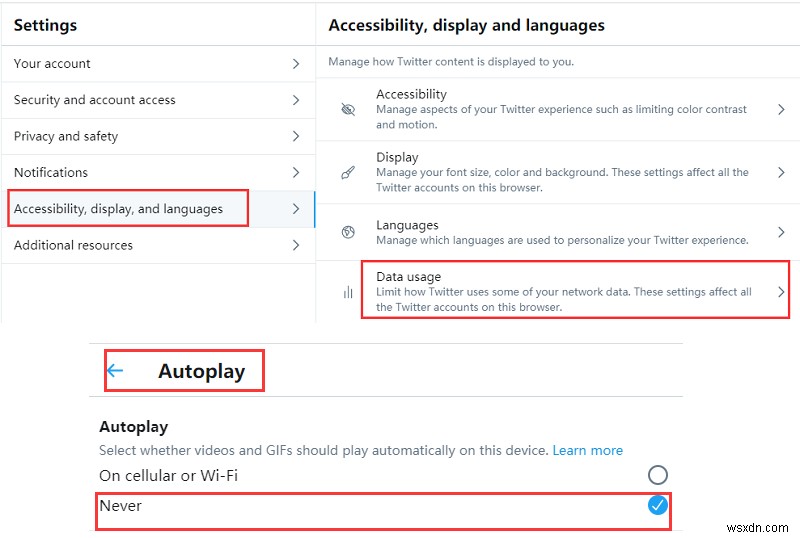Viewport: 800px width, 538px height.
Task: Click the Languages globe icon
Action: click(x=348, y=232)
